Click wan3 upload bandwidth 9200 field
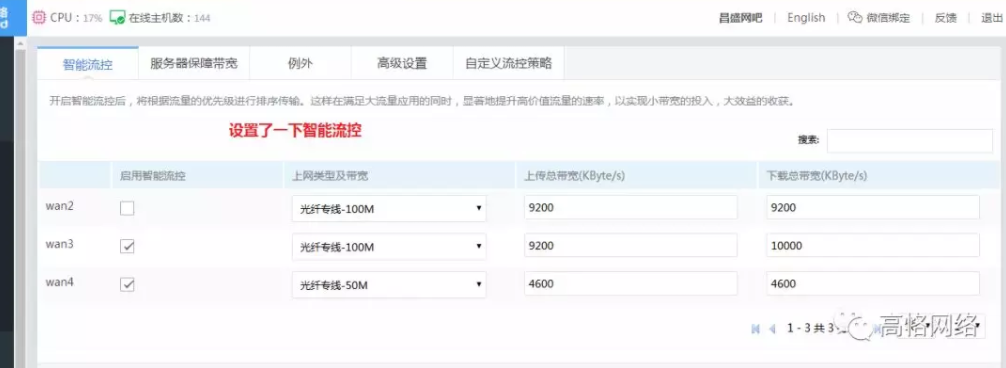 pos(631,246)
